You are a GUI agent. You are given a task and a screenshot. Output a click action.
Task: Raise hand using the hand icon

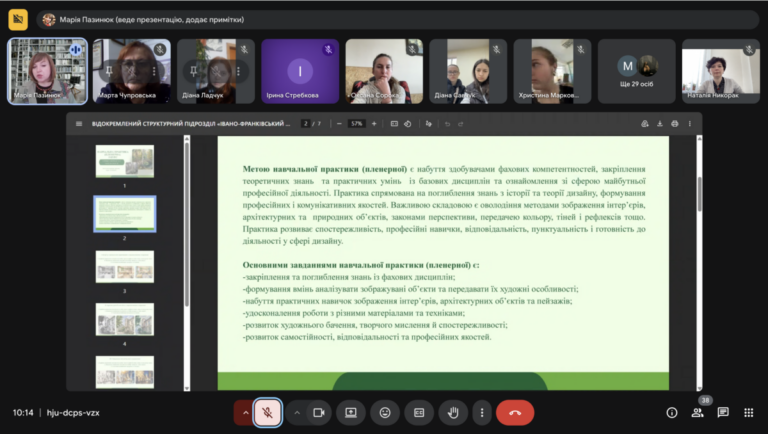click(453, 413)
